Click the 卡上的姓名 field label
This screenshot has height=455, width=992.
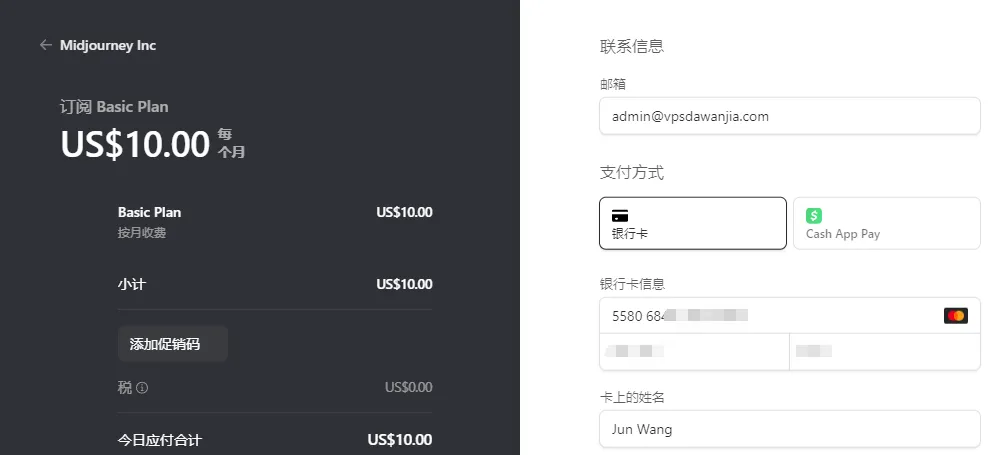(x=632, y=397)
